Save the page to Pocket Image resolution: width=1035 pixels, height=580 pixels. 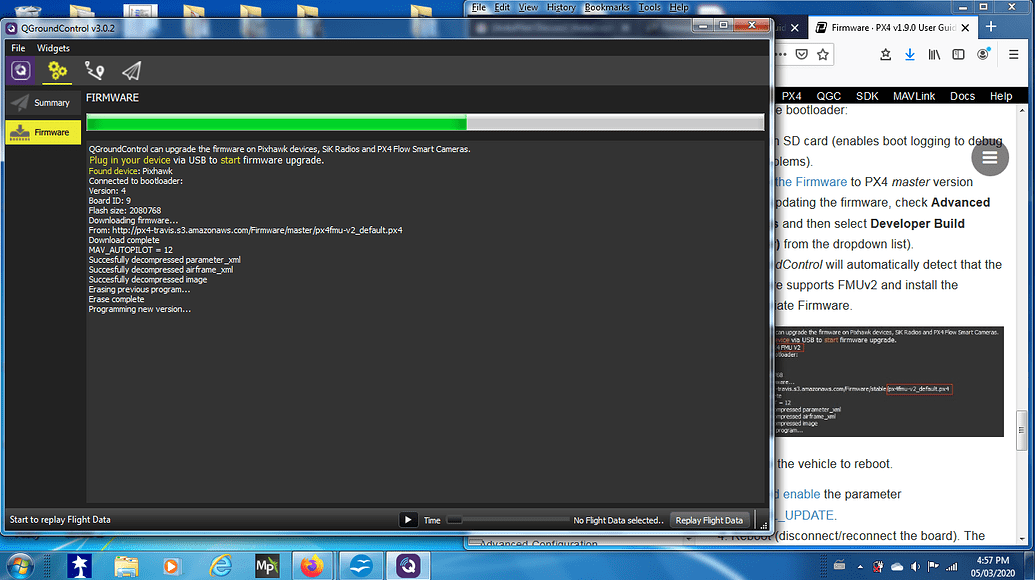(801, 55)
